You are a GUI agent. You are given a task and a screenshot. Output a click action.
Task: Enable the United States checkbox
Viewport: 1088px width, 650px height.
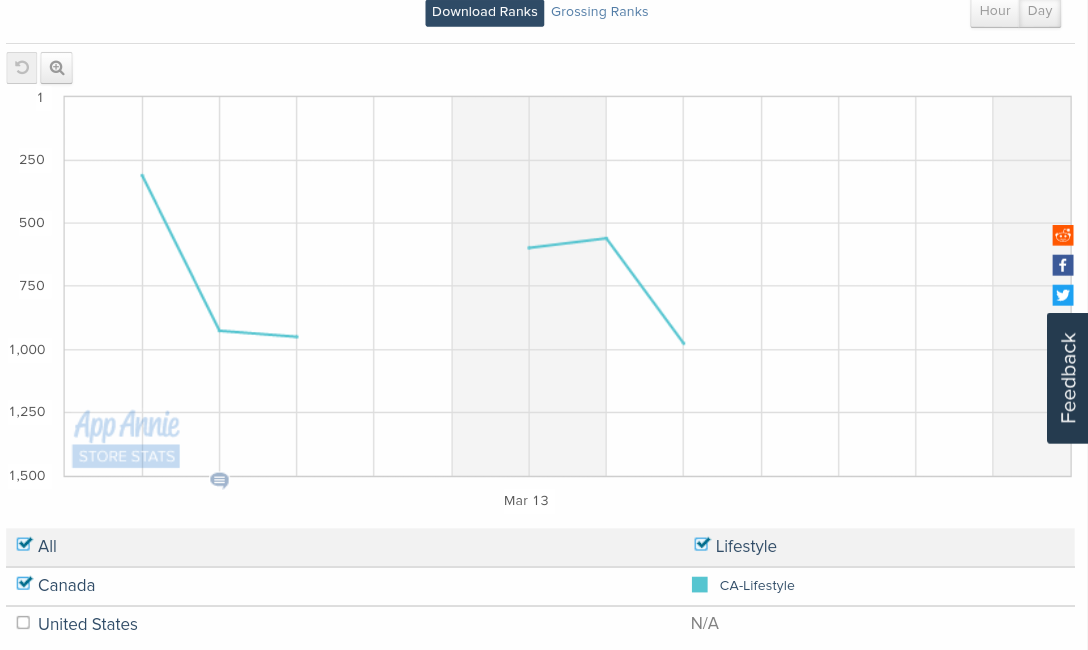tap(24, 623)
